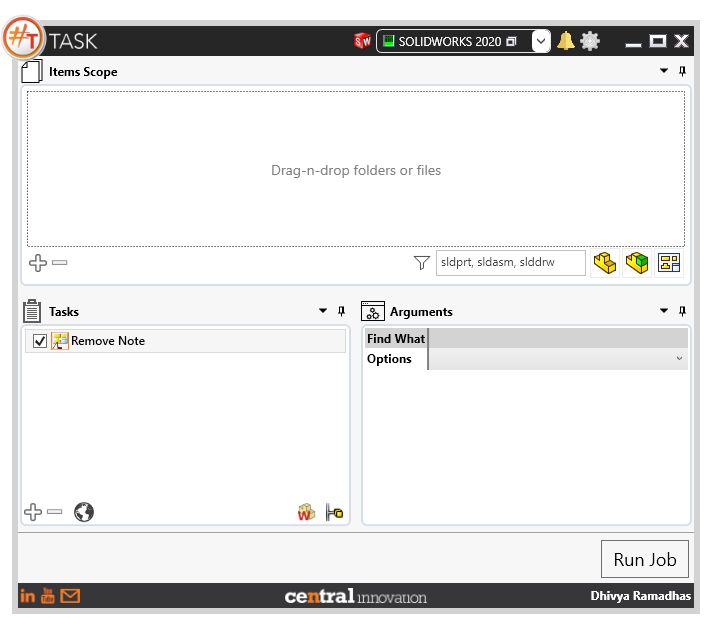
Task: Select the Remove Note task row
Action: (185, 341)
